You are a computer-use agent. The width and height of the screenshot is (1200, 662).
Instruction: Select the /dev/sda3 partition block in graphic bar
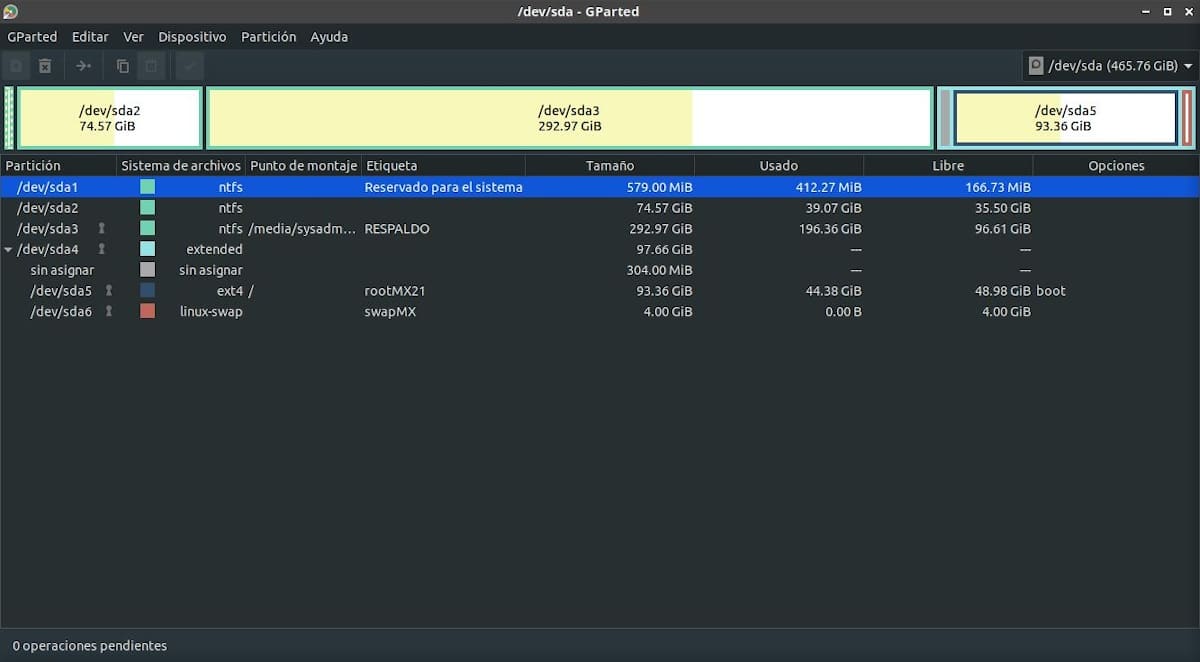pyautogui.click(x=570, y=117)
